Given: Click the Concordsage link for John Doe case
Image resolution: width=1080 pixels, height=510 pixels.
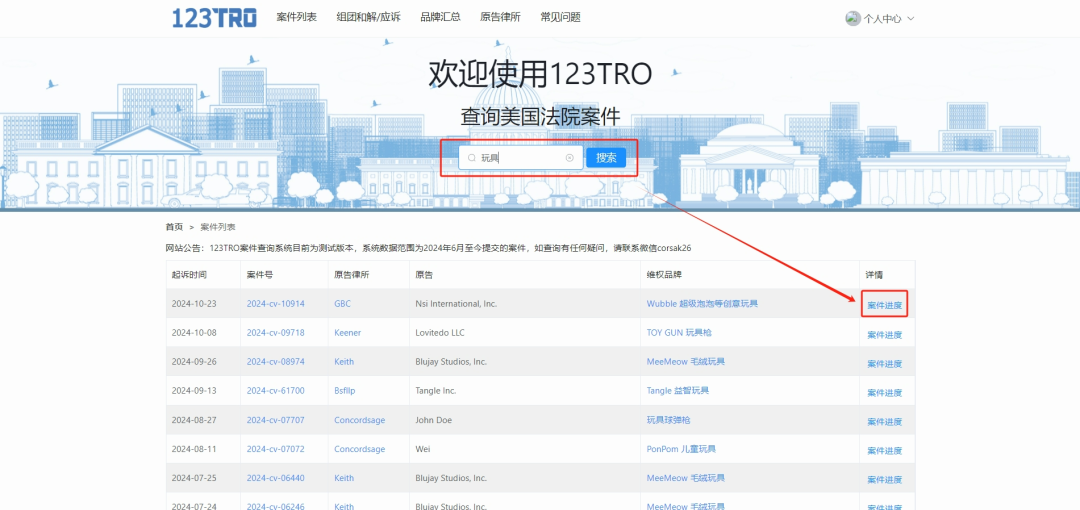Looking at the screenshot, I should (x=359, y=420).
